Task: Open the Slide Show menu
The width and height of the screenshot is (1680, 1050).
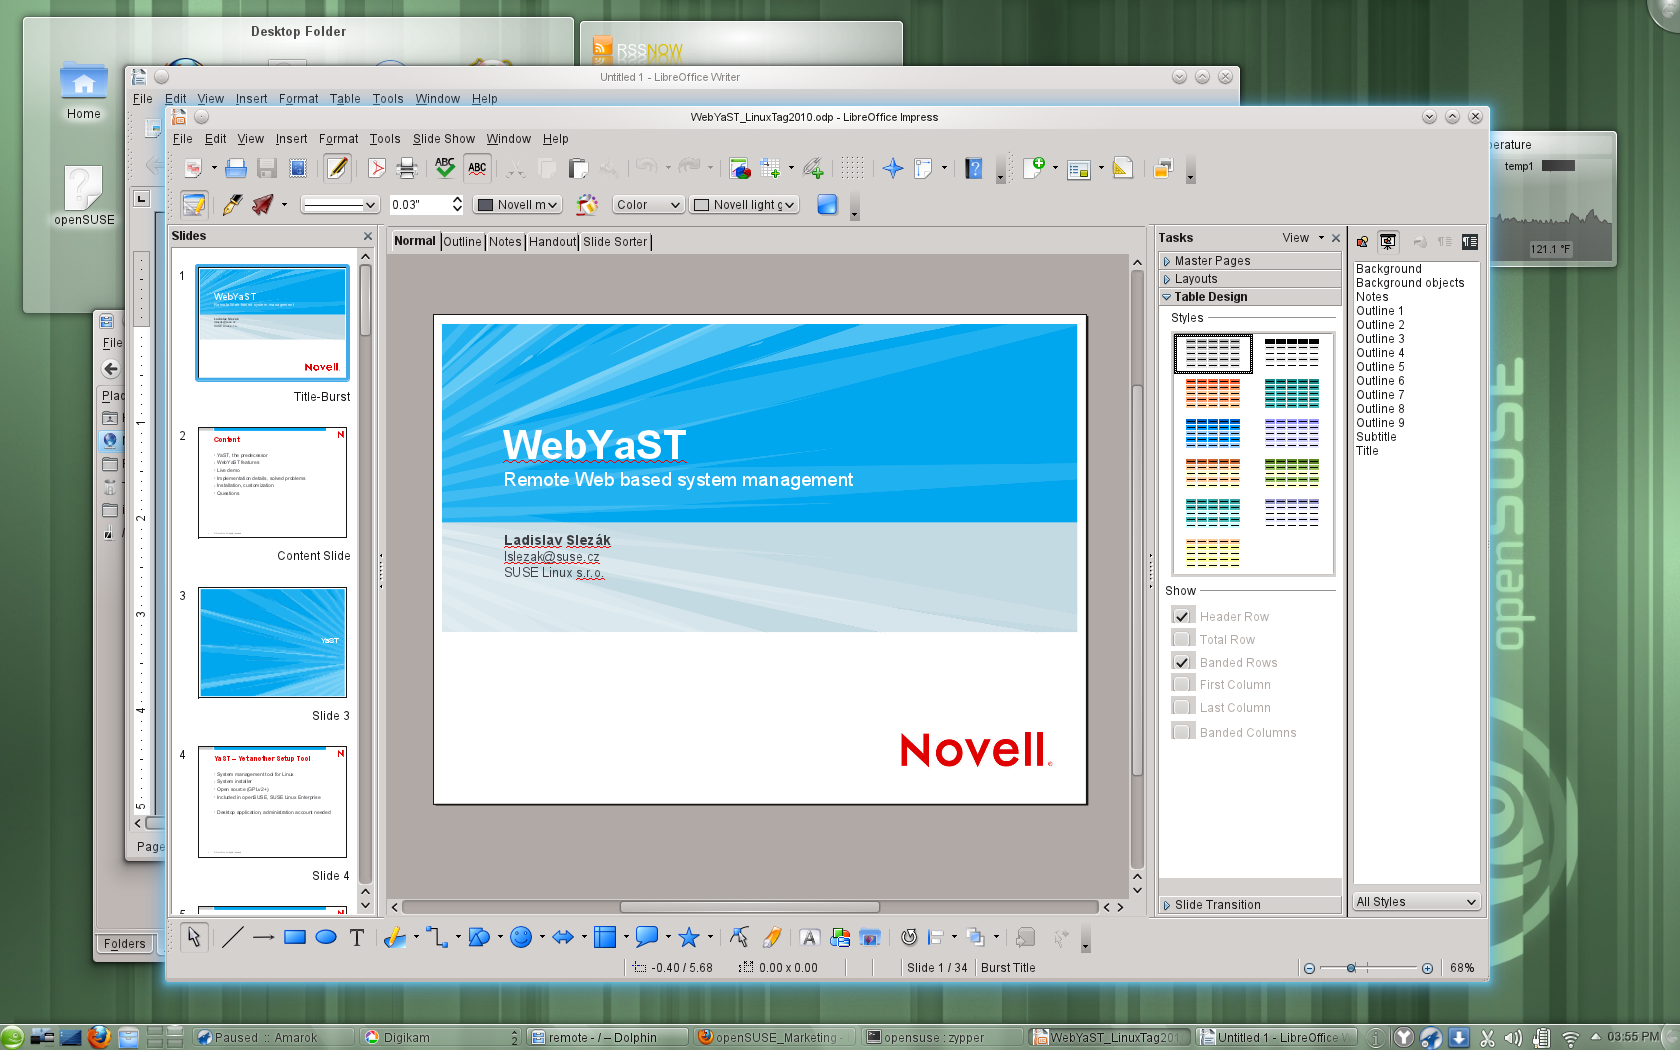Action: click(x=444, y=139)
